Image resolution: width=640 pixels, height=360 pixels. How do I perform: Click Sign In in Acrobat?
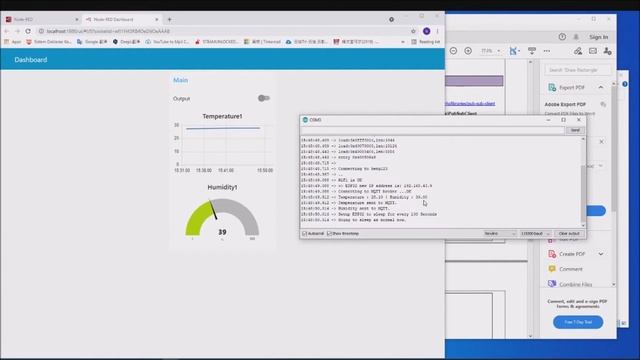pyautogui.click(x=598, y=37)
